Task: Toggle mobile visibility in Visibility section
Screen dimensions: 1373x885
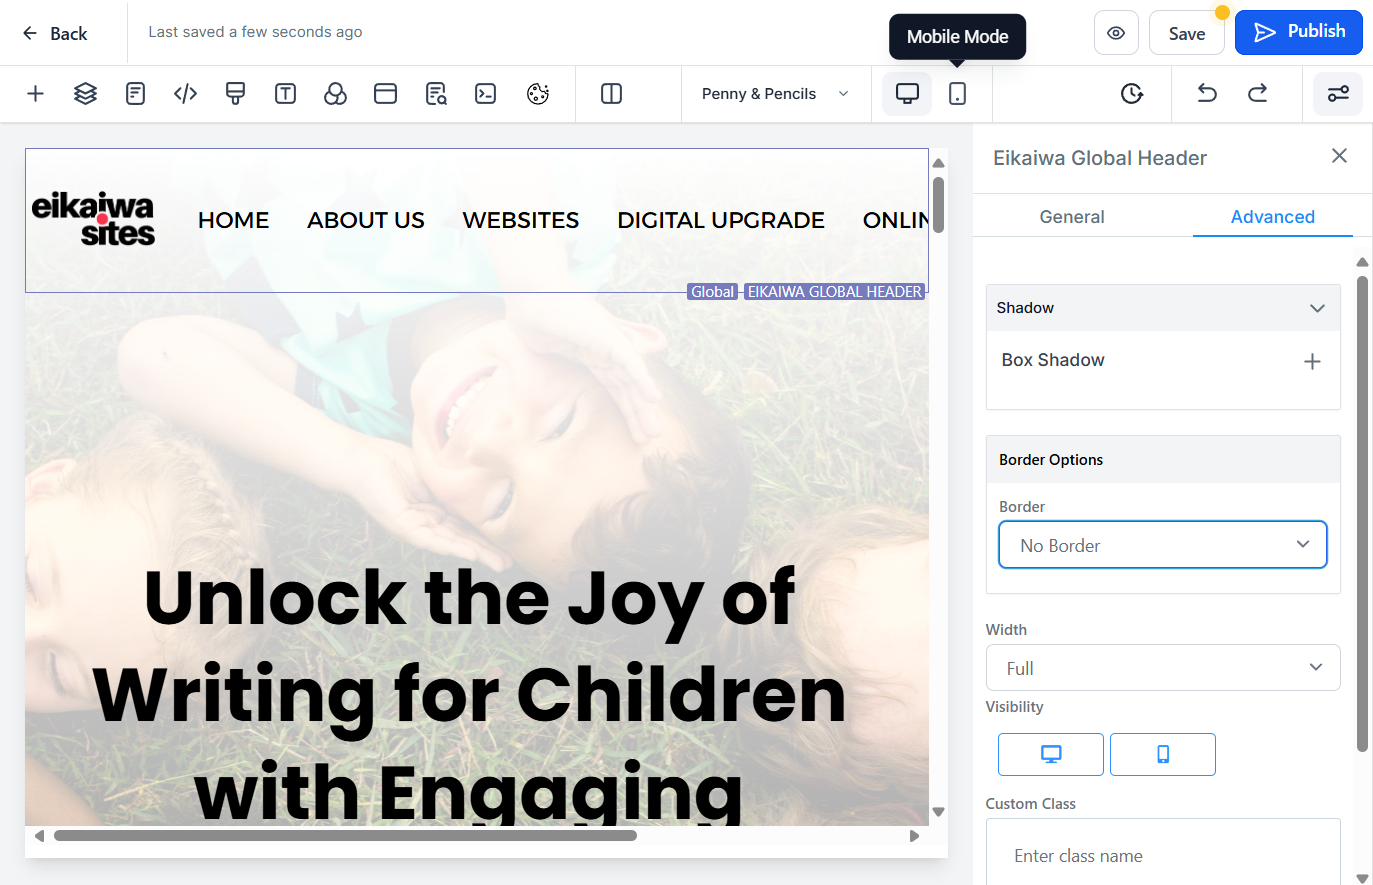Action: tap(1163, 754)
